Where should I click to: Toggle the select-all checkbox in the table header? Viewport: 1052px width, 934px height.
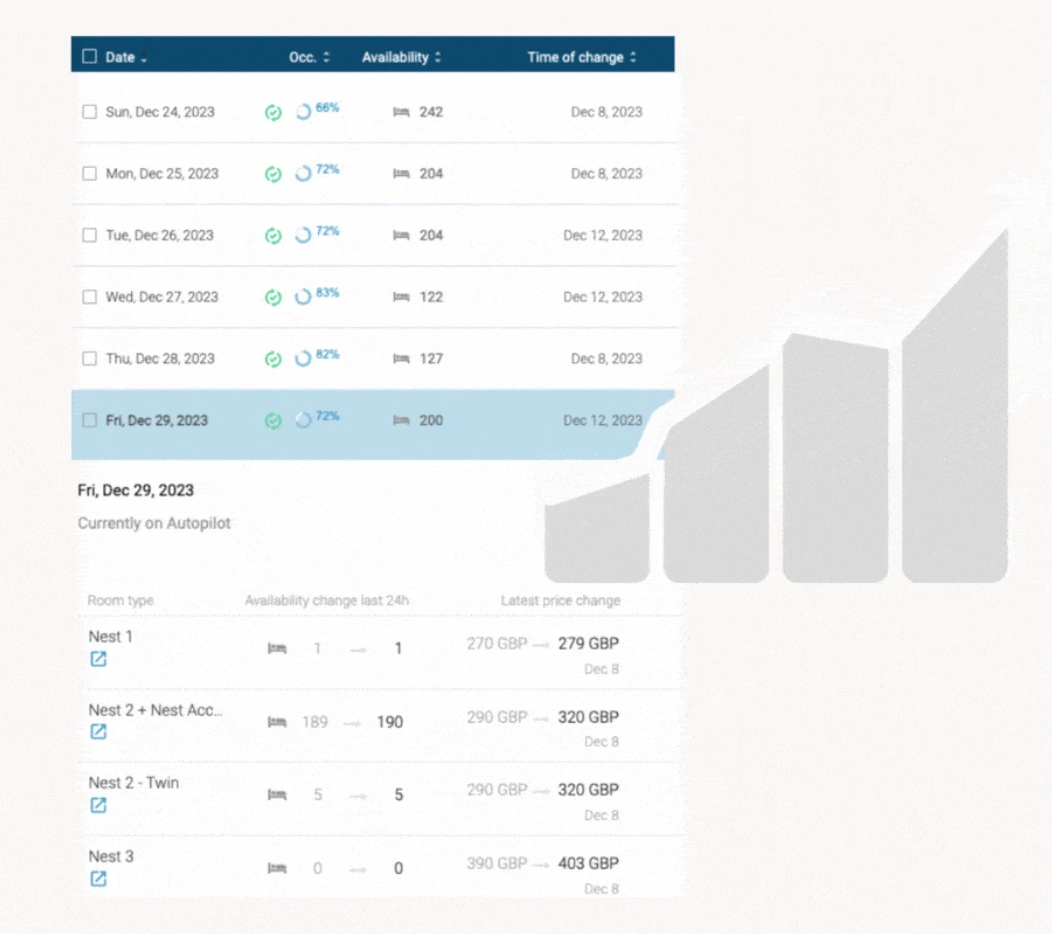(87, 56)
